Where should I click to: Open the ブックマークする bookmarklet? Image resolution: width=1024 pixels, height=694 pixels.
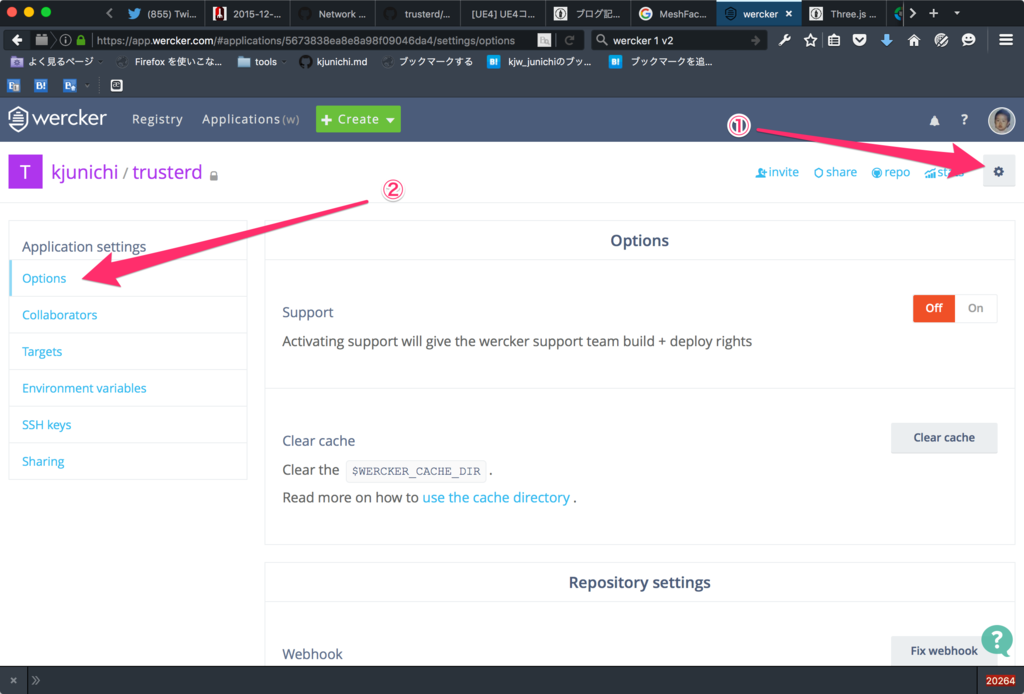coord(428,62)
